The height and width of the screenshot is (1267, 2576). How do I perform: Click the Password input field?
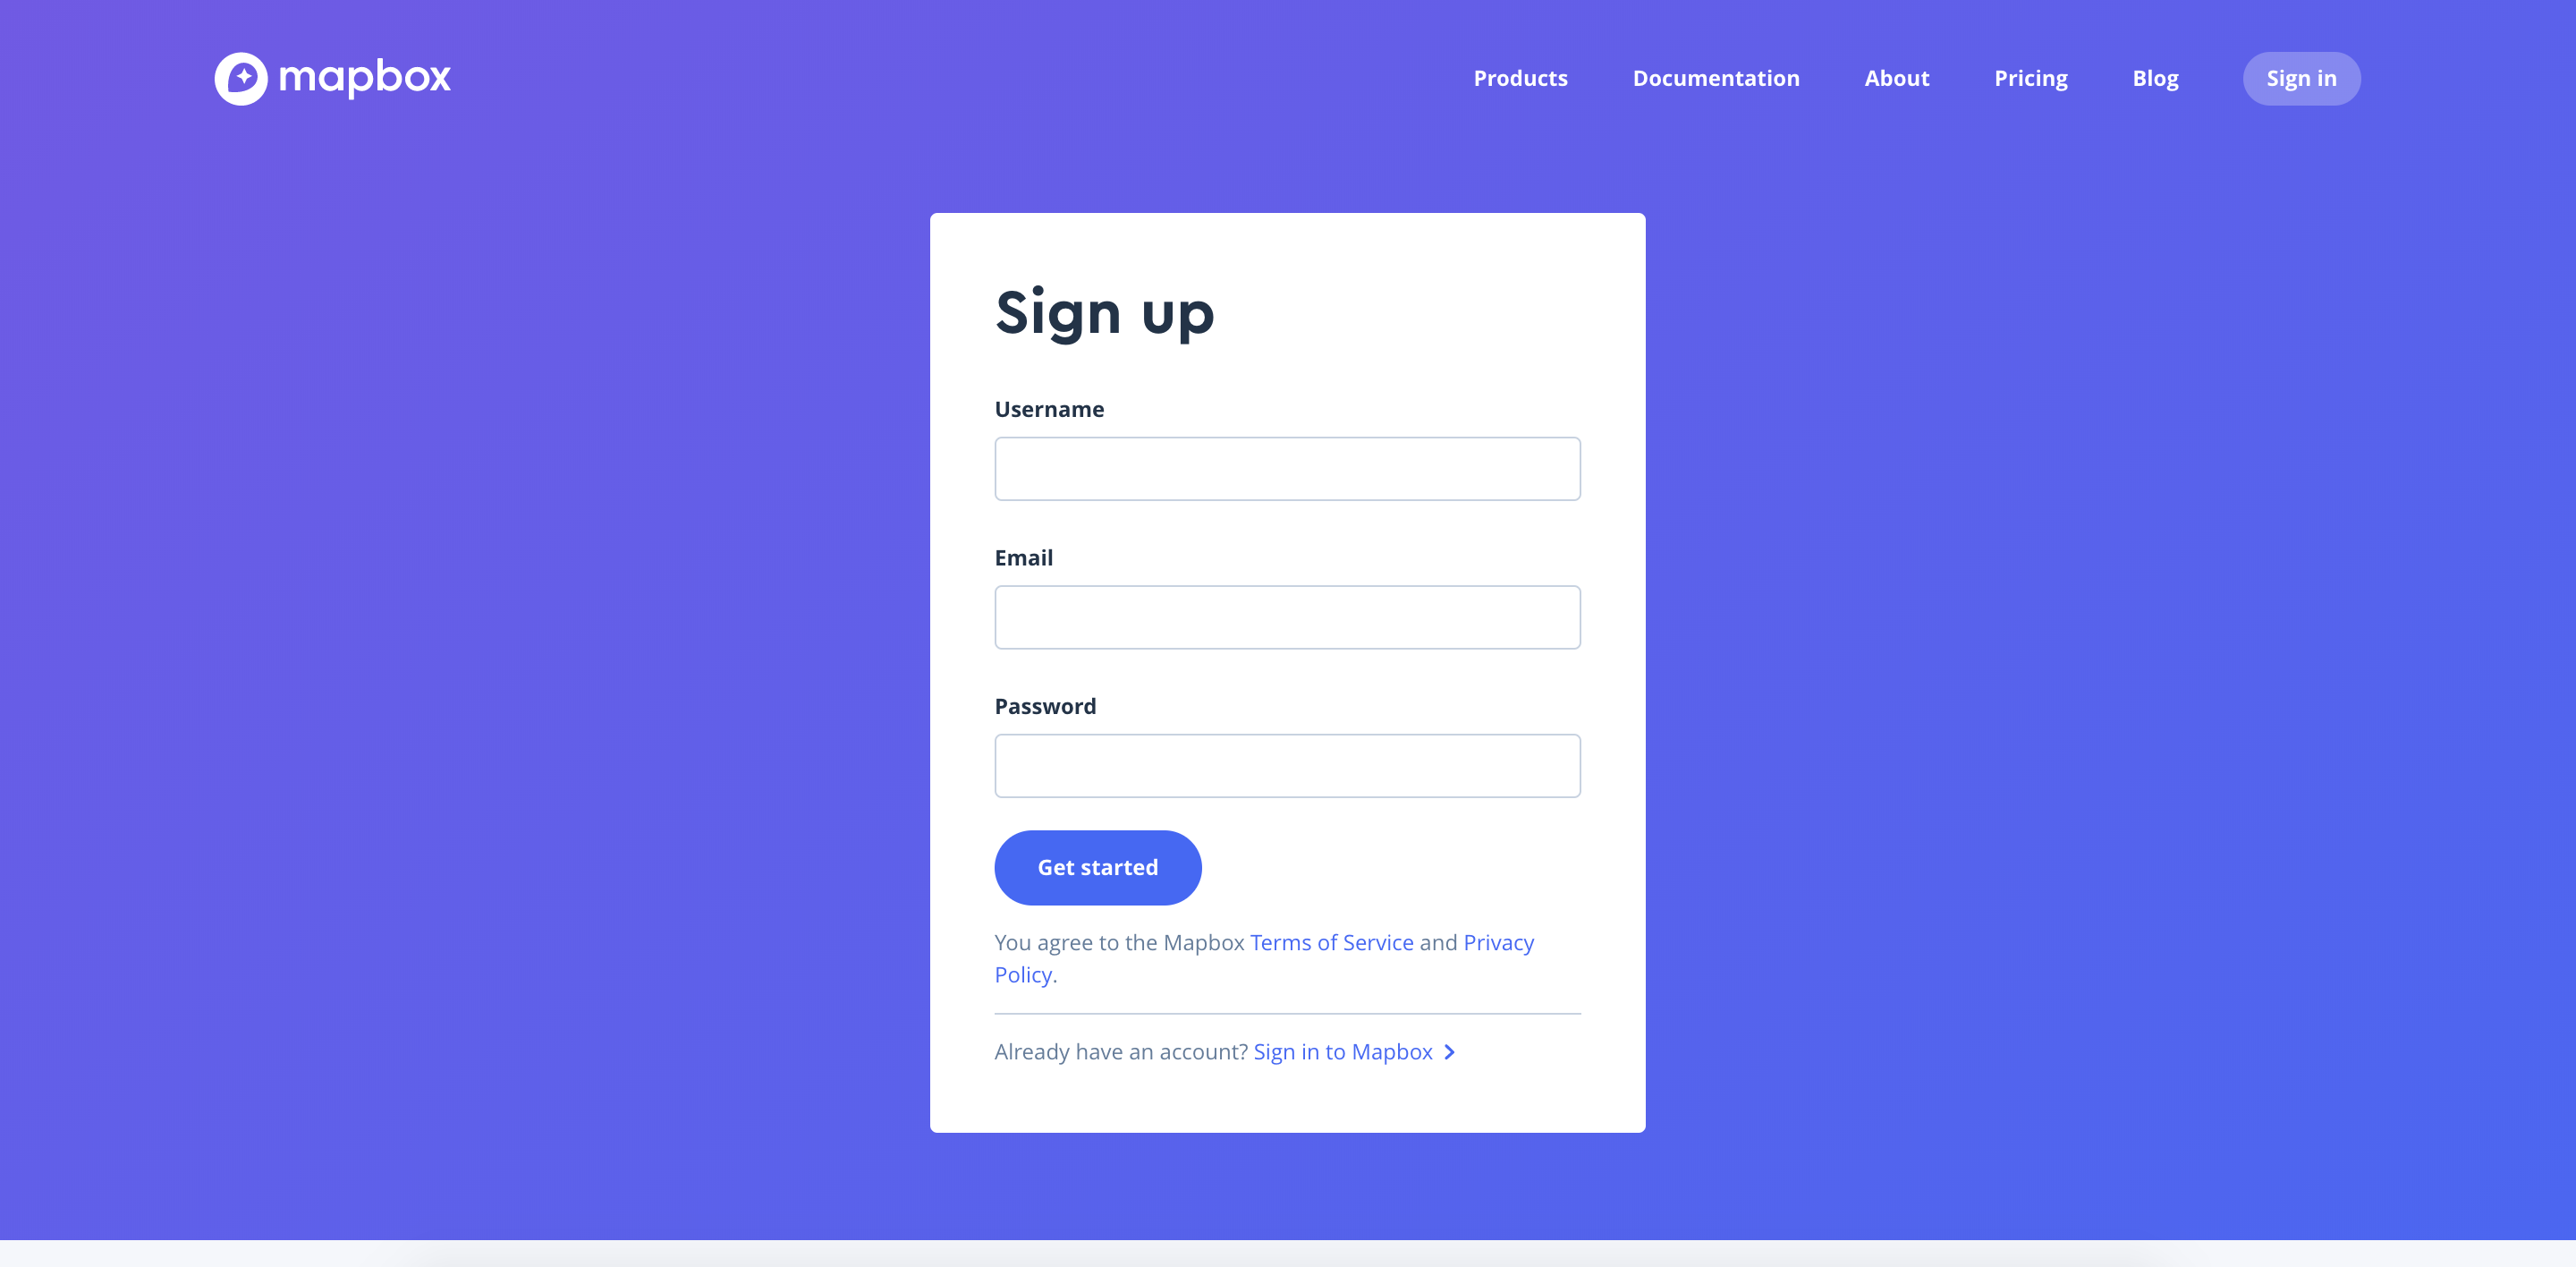point(1288,766)
